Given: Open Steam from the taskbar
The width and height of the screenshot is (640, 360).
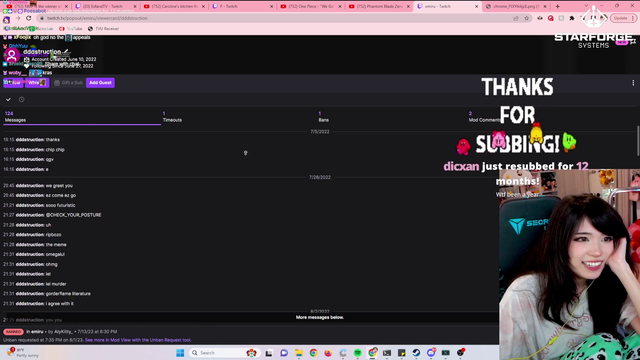Looking at the screenshot, I should pyautogui.click(x=416, y=353).
